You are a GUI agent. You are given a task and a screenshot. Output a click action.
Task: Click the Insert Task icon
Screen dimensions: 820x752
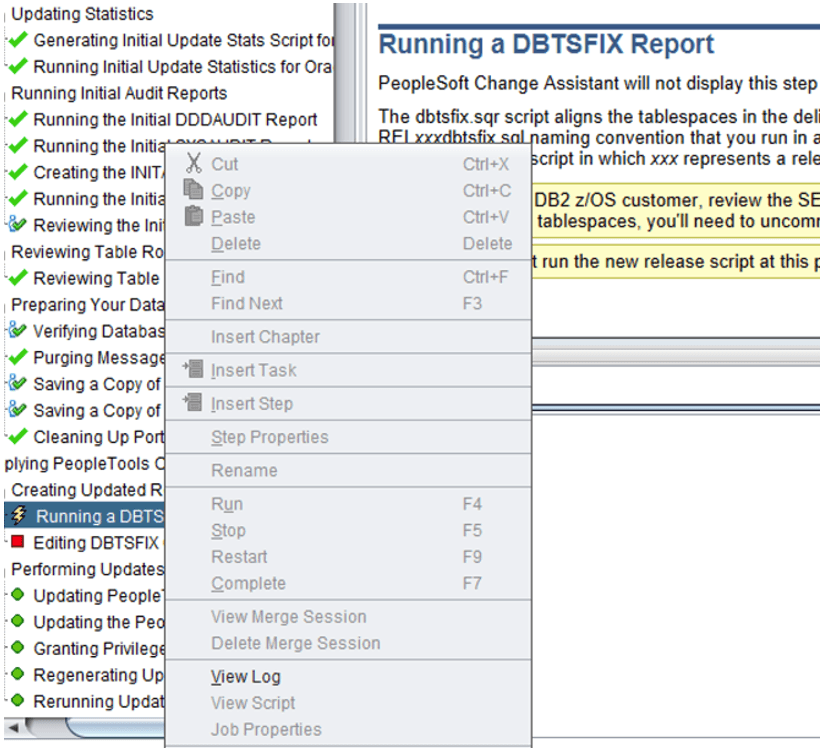193,369
